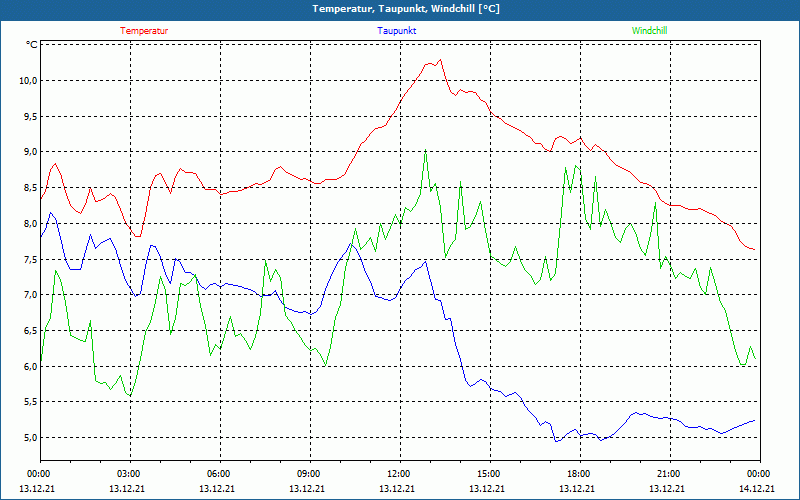
Task: Click the 7,5 y-axis value
Action: point(30,259)
